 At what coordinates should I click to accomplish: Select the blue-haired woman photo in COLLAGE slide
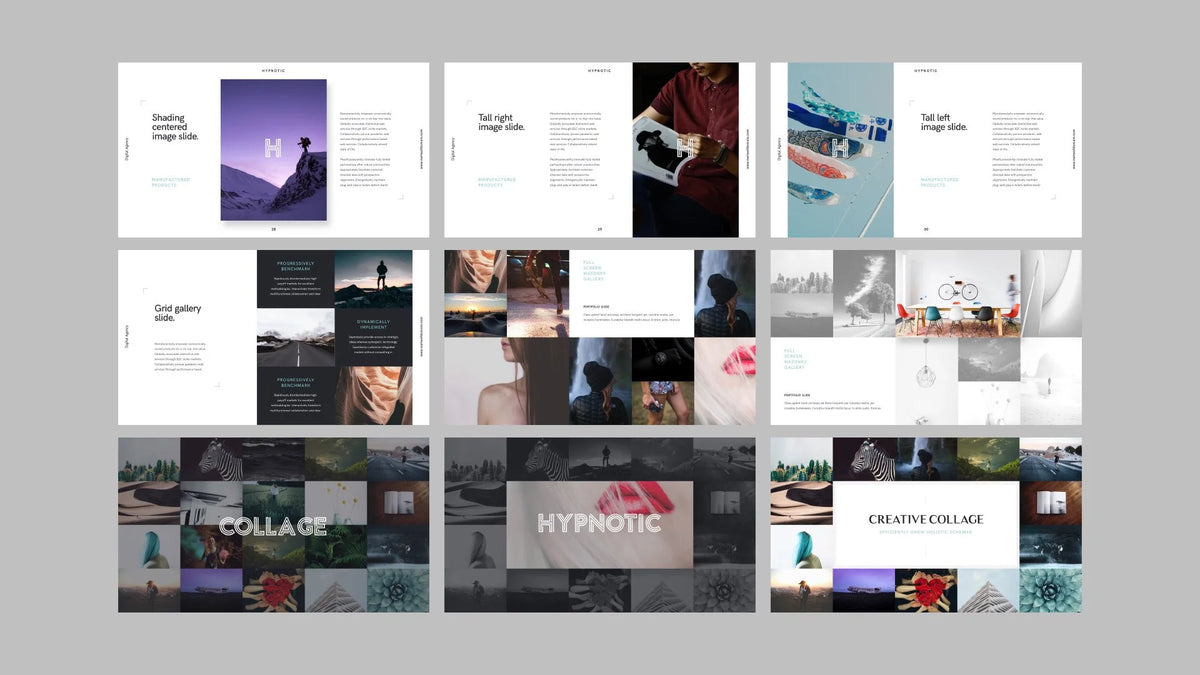[149, 547]
